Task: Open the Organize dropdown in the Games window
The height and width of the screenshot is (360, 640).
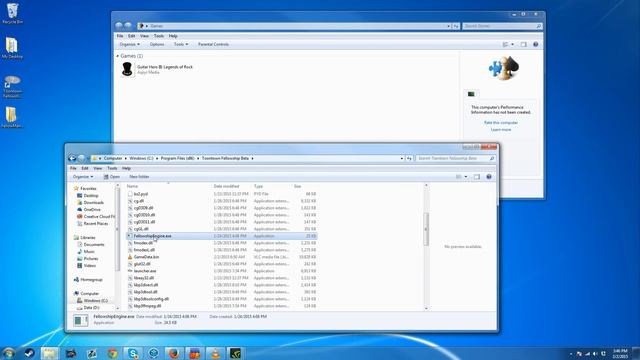Action: [x=129, y=44]
